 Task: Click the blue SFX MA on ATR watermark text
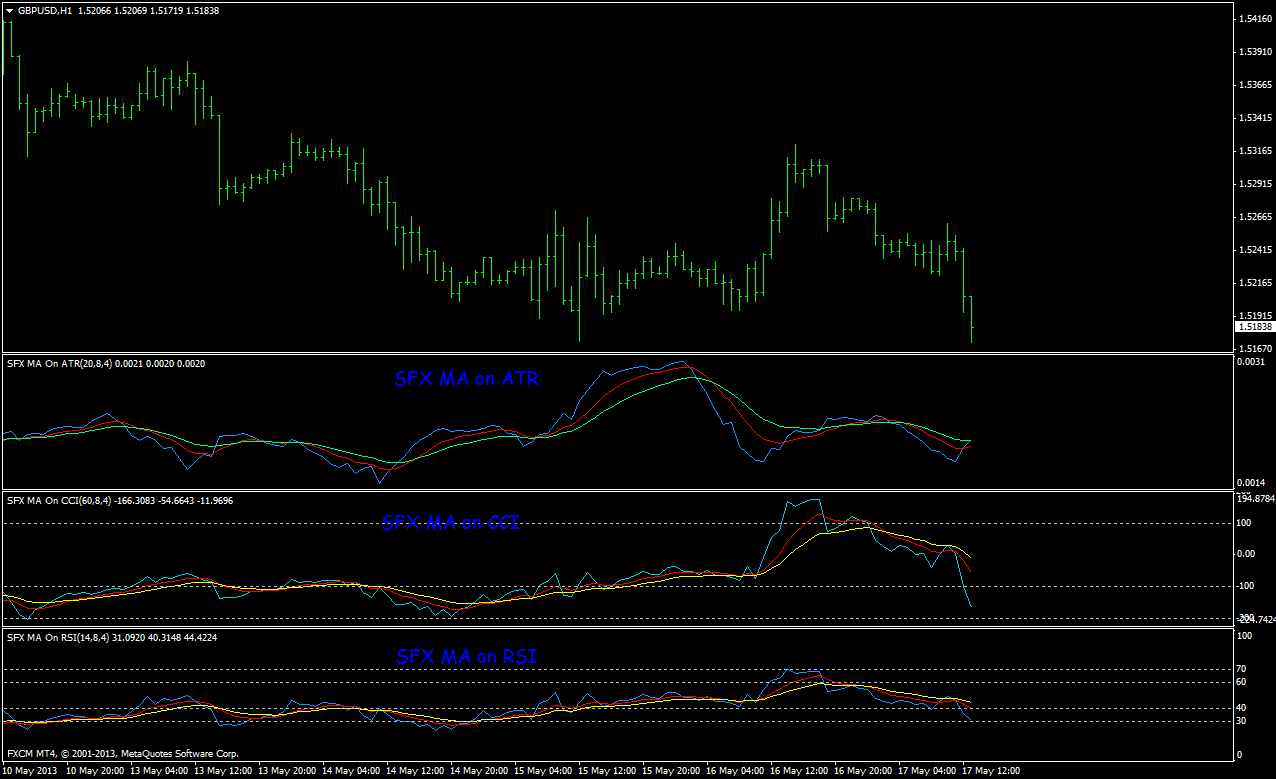coord(467,379)
